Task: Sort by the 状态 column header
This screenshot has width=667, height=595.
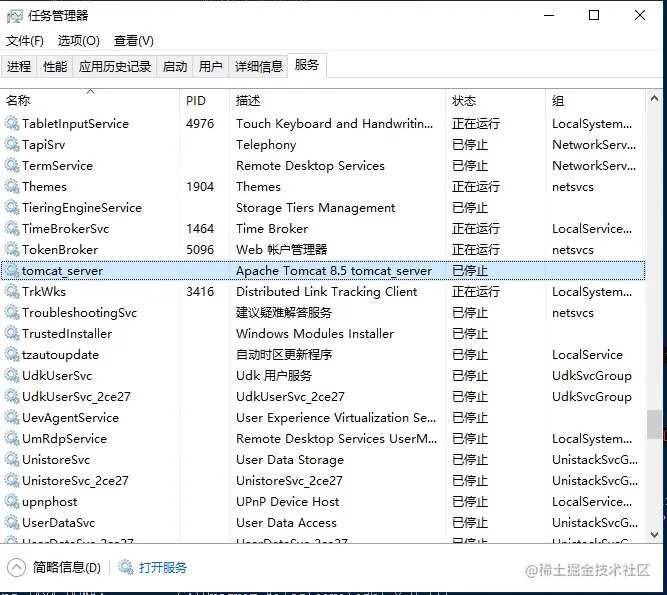Action: coord(495,100)
